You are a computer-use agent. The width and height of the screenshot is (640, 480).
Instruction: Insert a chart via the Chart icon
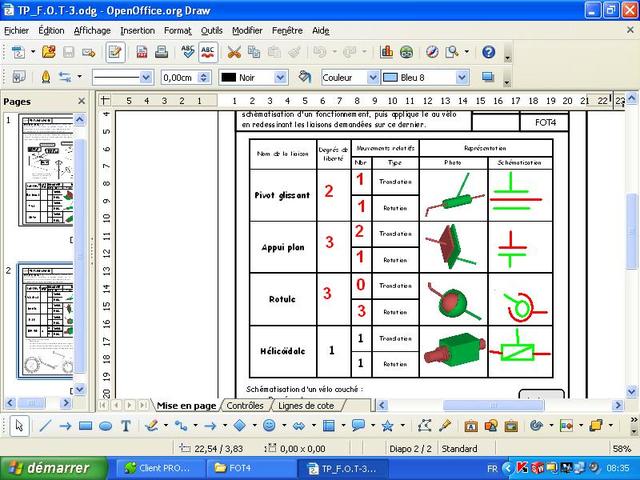(386, 52)
